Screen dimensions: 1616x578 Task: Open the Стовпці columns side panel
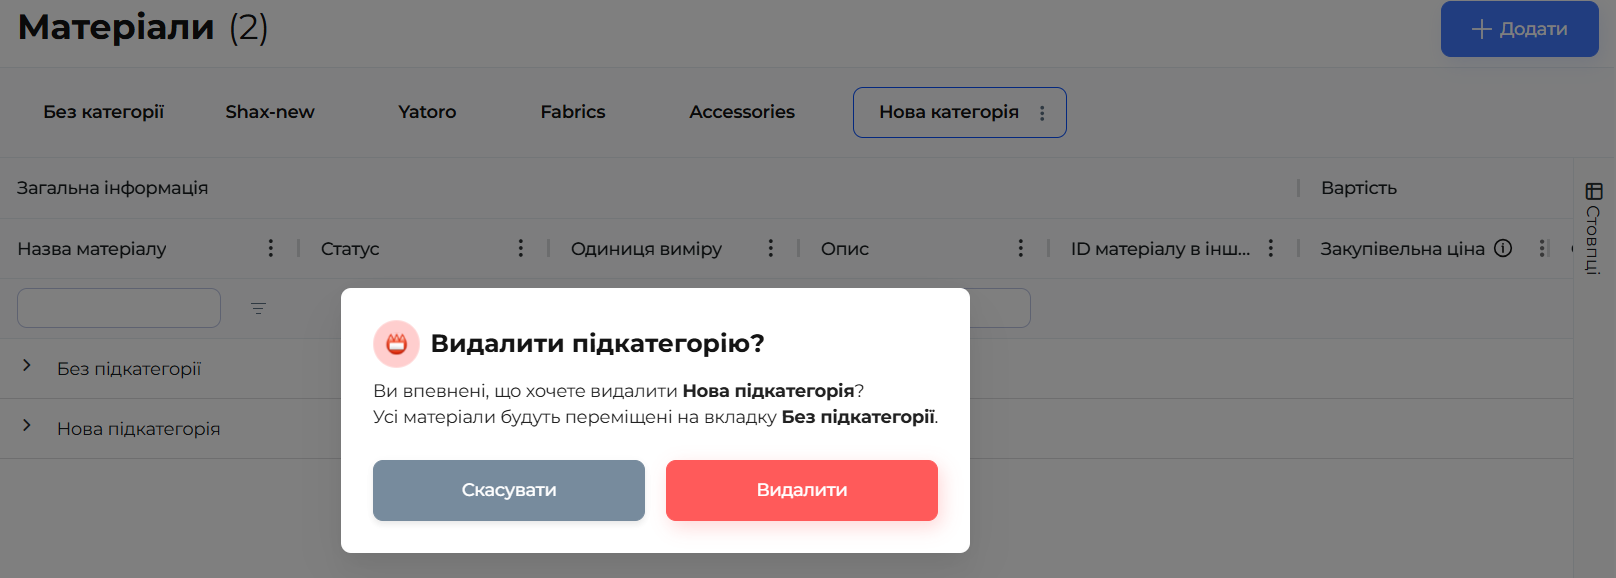1593,228
